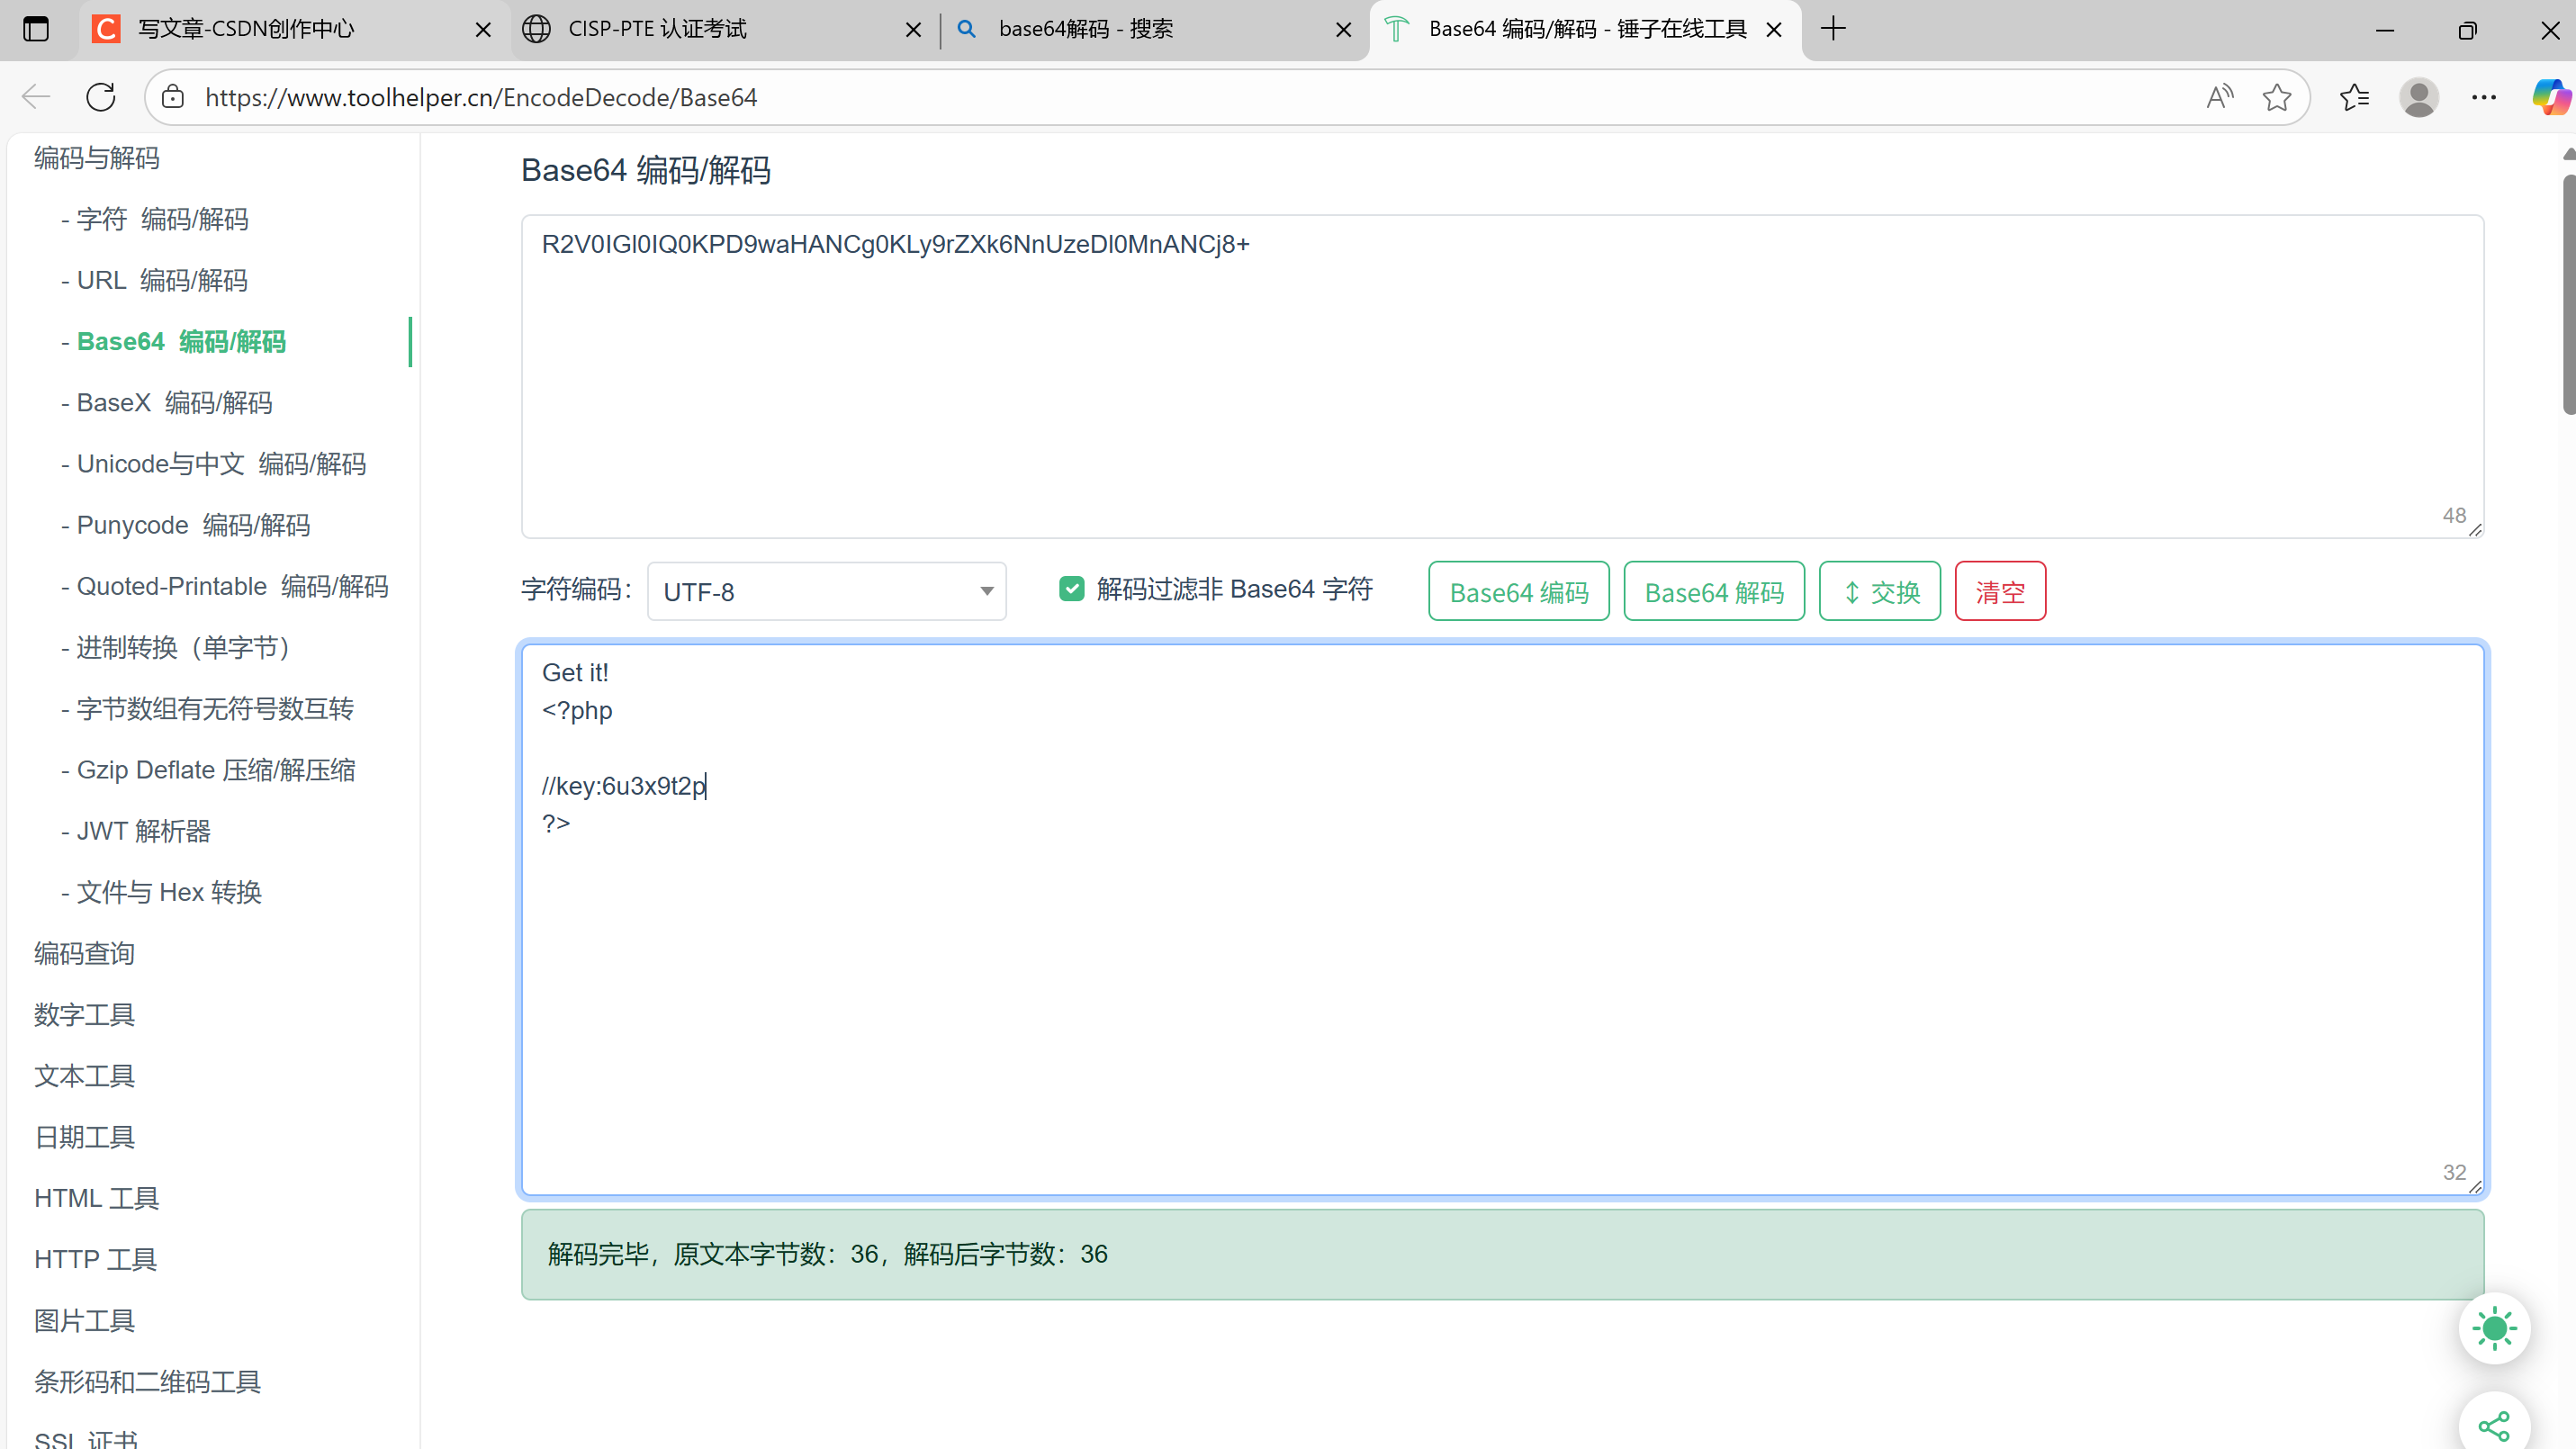Open the Copilot sidebar icon
Viewport: 2576px width, 1449px height.
[2549, 97]
